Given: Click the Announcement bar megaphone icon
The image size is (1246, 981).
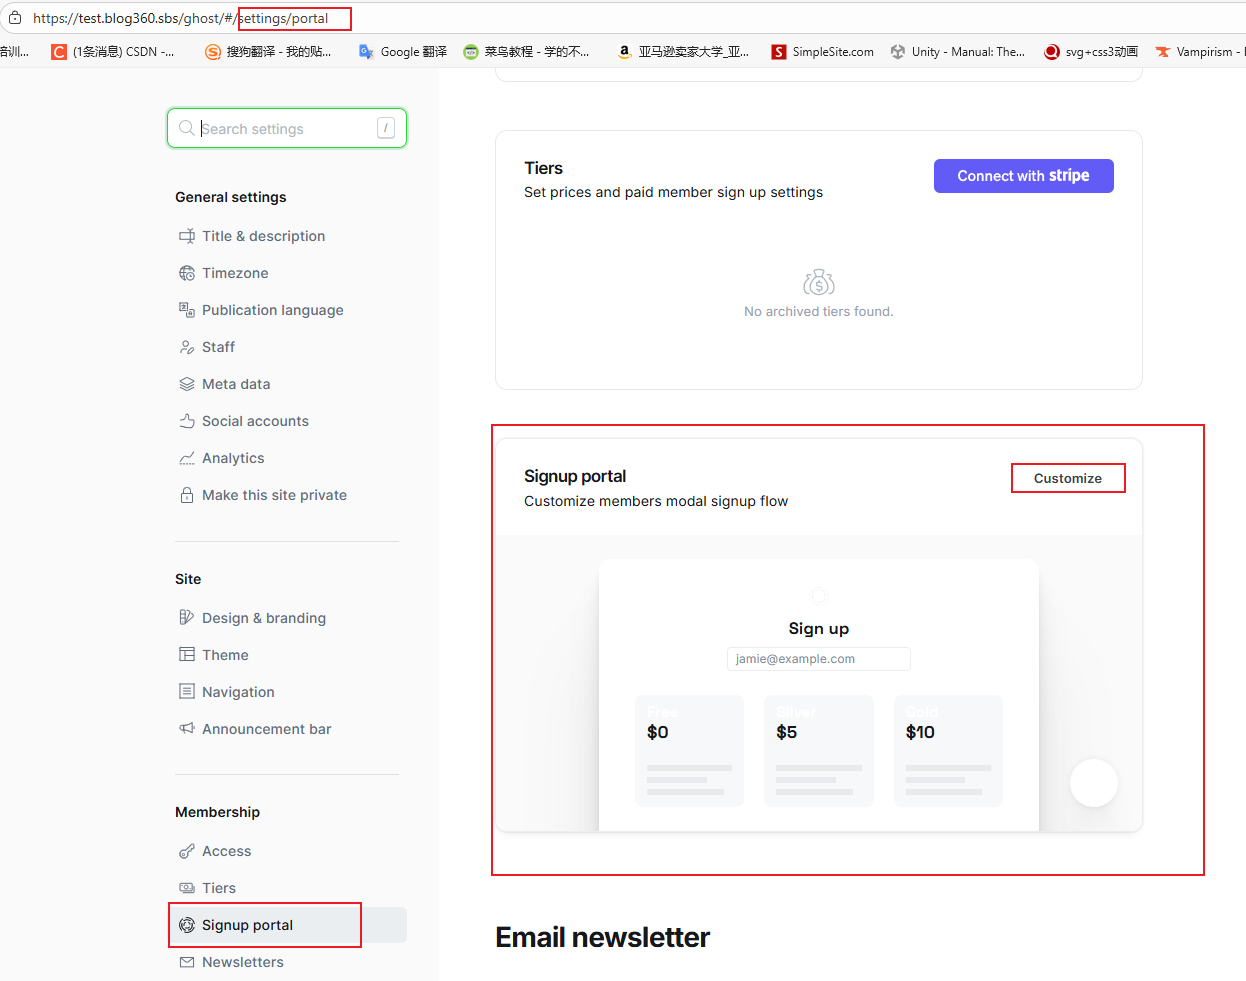Looking at the screenshot, I should point(187,729).
